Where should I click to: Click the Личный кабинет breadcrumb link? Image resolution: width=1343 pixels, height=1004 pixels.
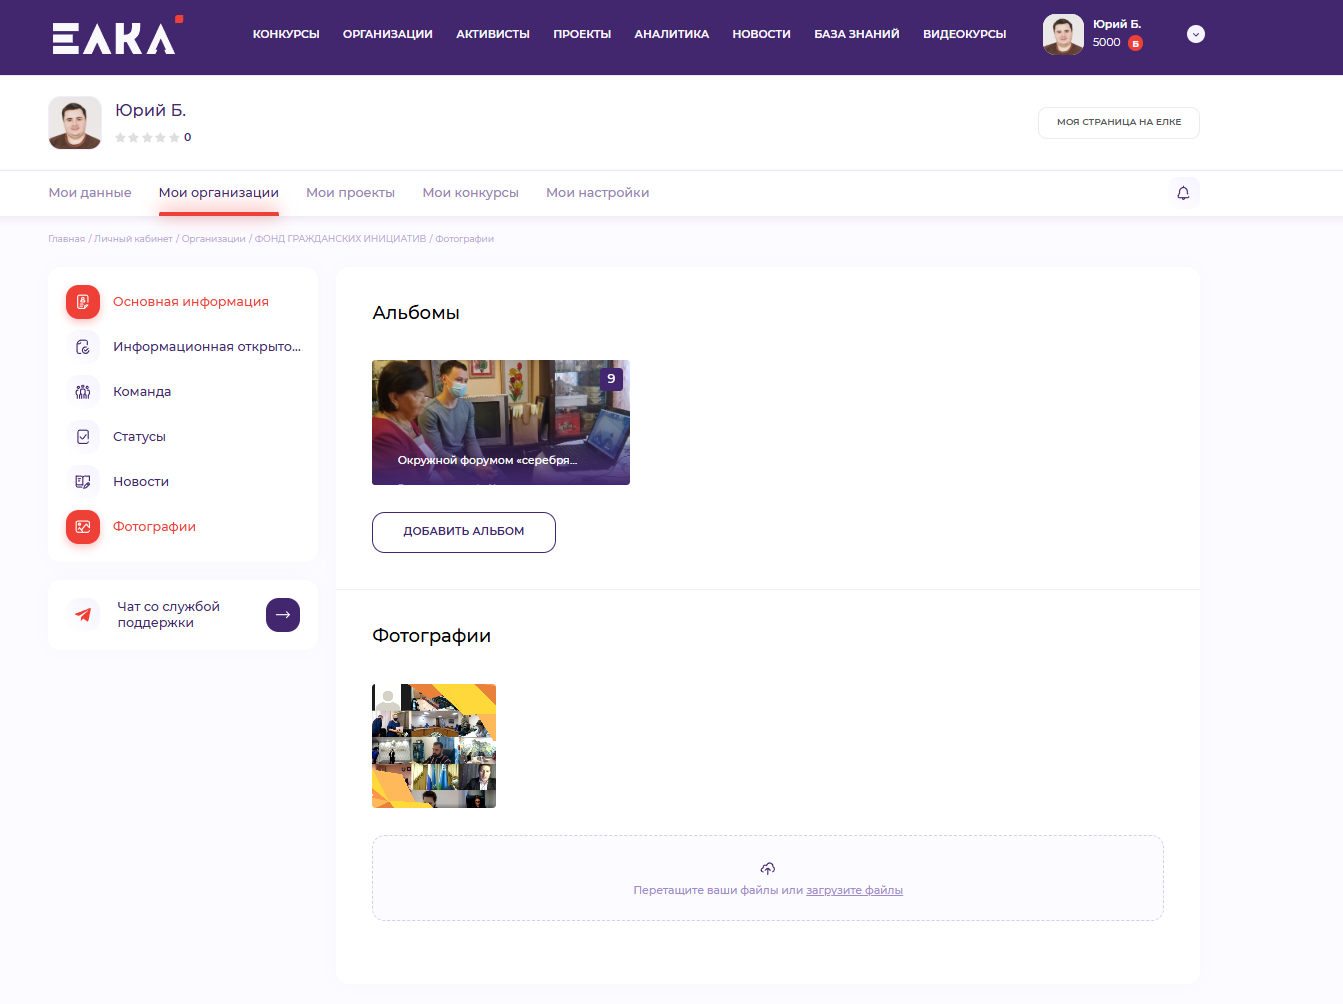point(133,239)
